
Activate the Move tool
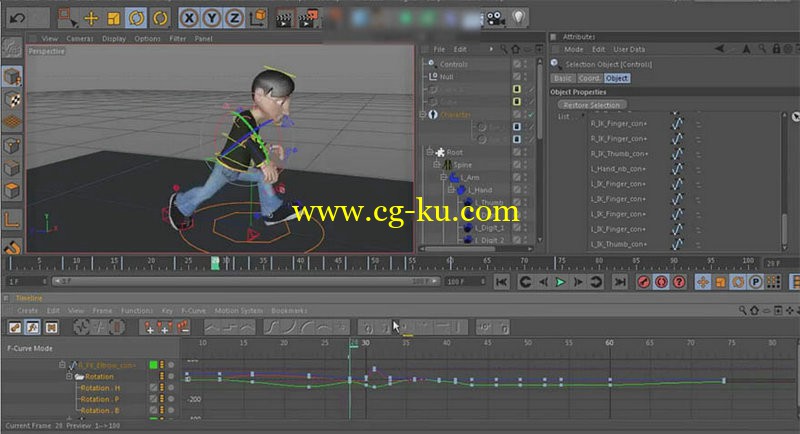tap(91, 19)
